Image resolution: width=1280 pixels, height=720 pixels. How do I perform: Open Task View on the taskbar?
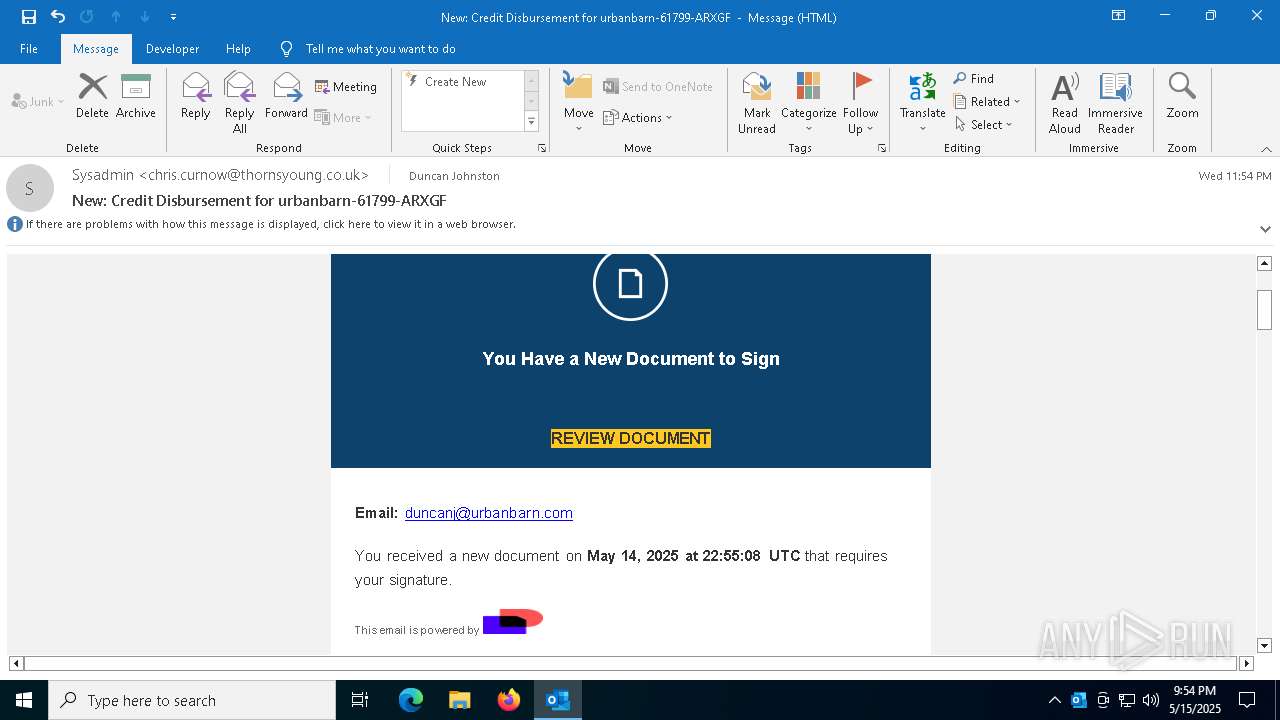(360, 700)
